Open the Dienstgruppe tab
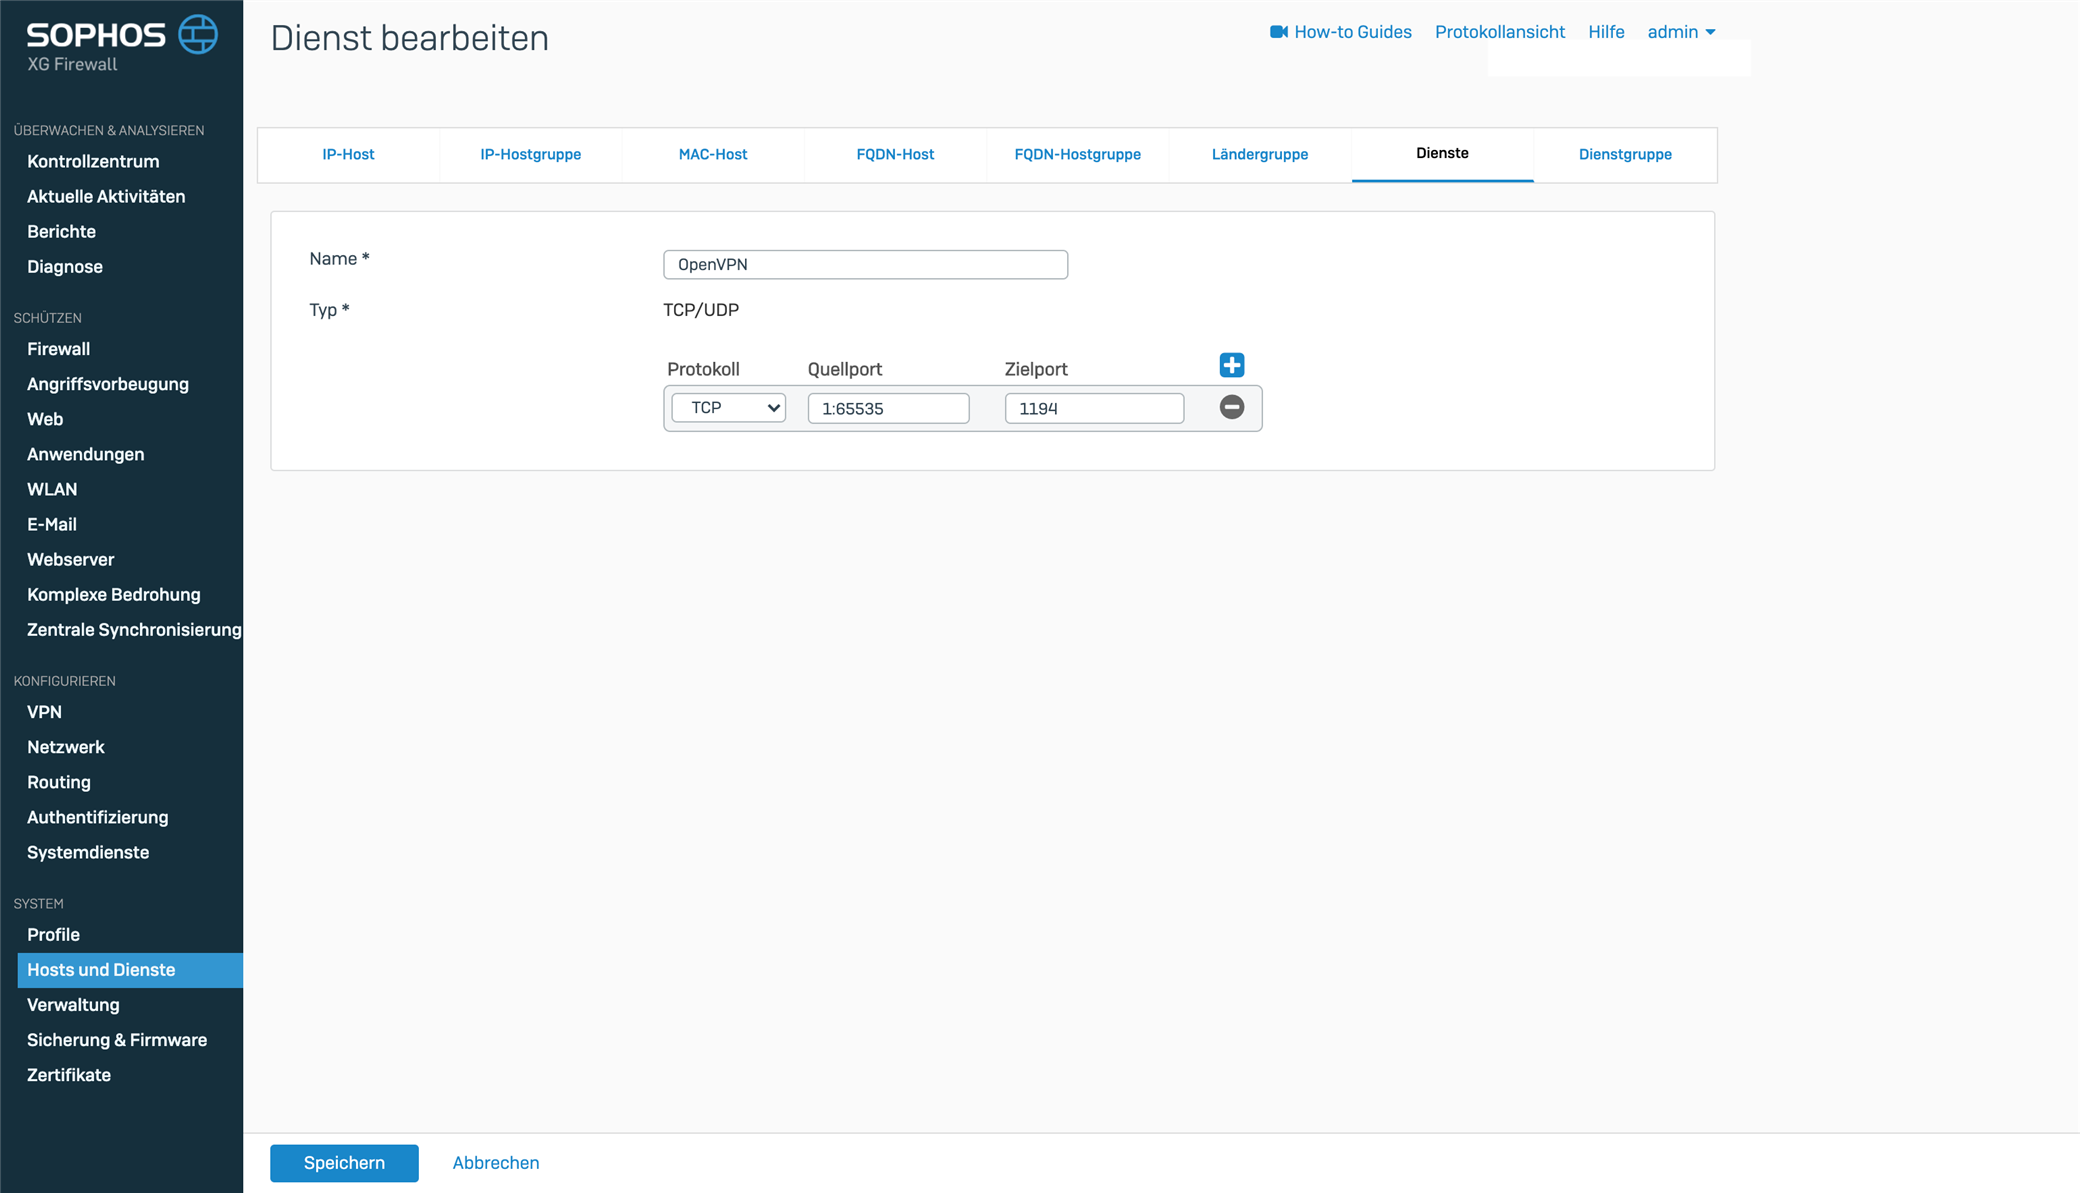This screenshot has height=1193, width=2080. pos(1625,154)
